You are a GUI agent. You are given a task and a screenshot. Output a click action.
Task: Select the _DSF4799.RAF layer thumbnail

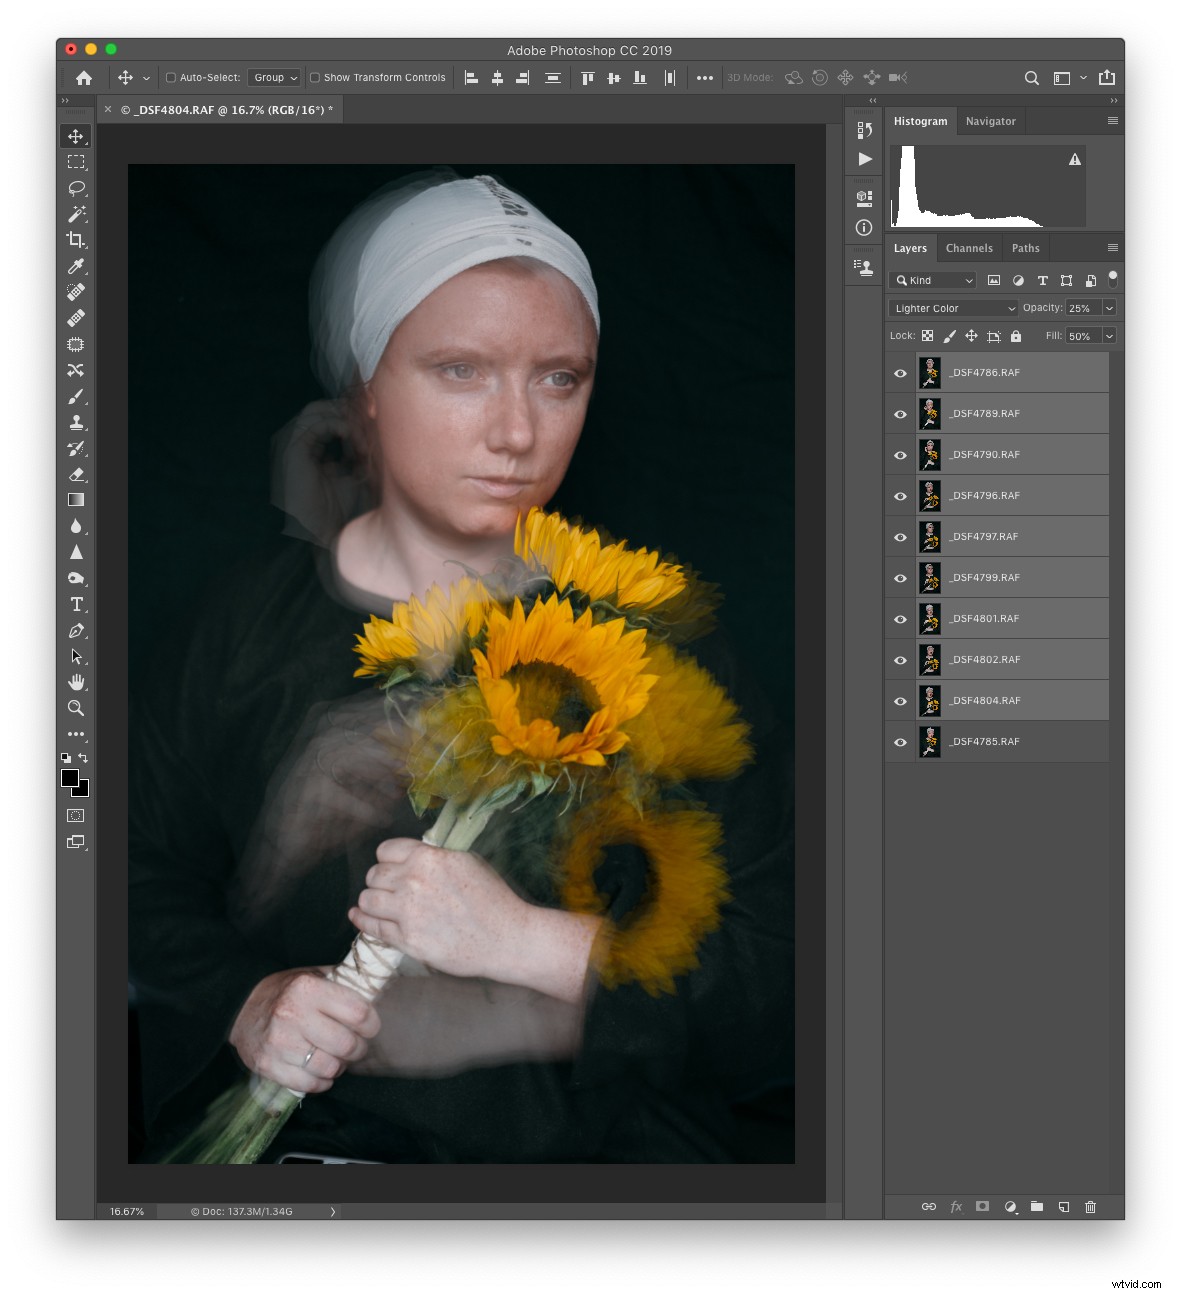930,577
